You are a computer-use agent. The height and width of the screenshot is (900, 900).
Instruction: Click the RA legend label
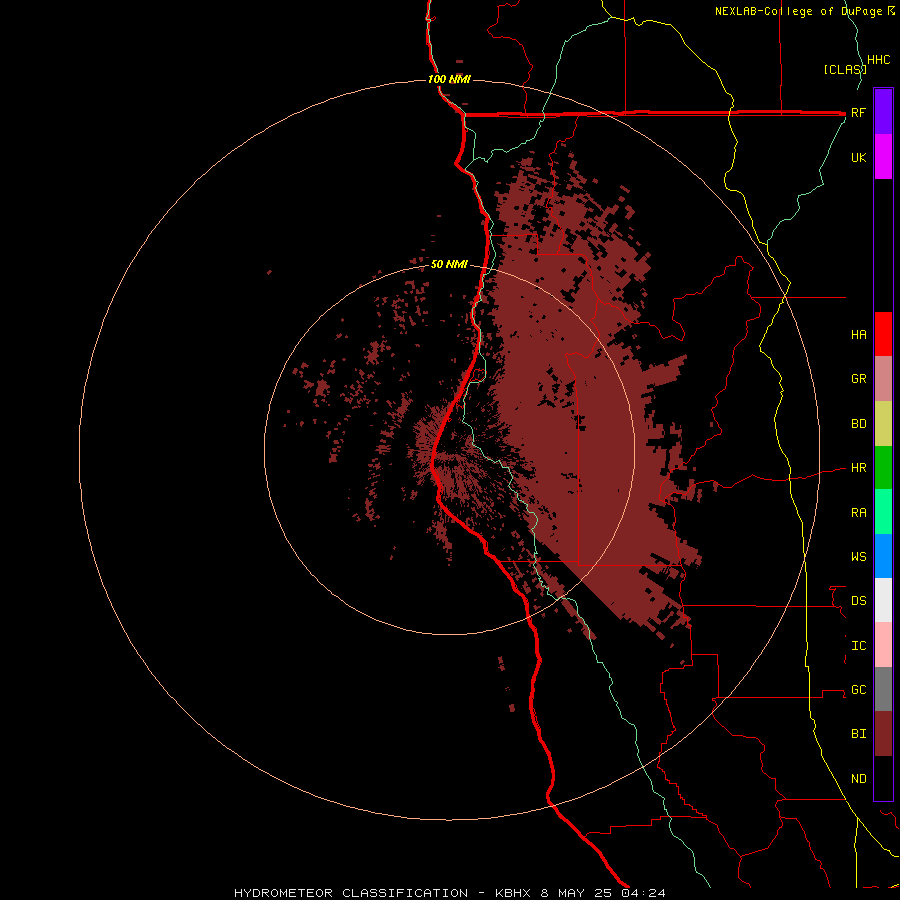point(858,513)
